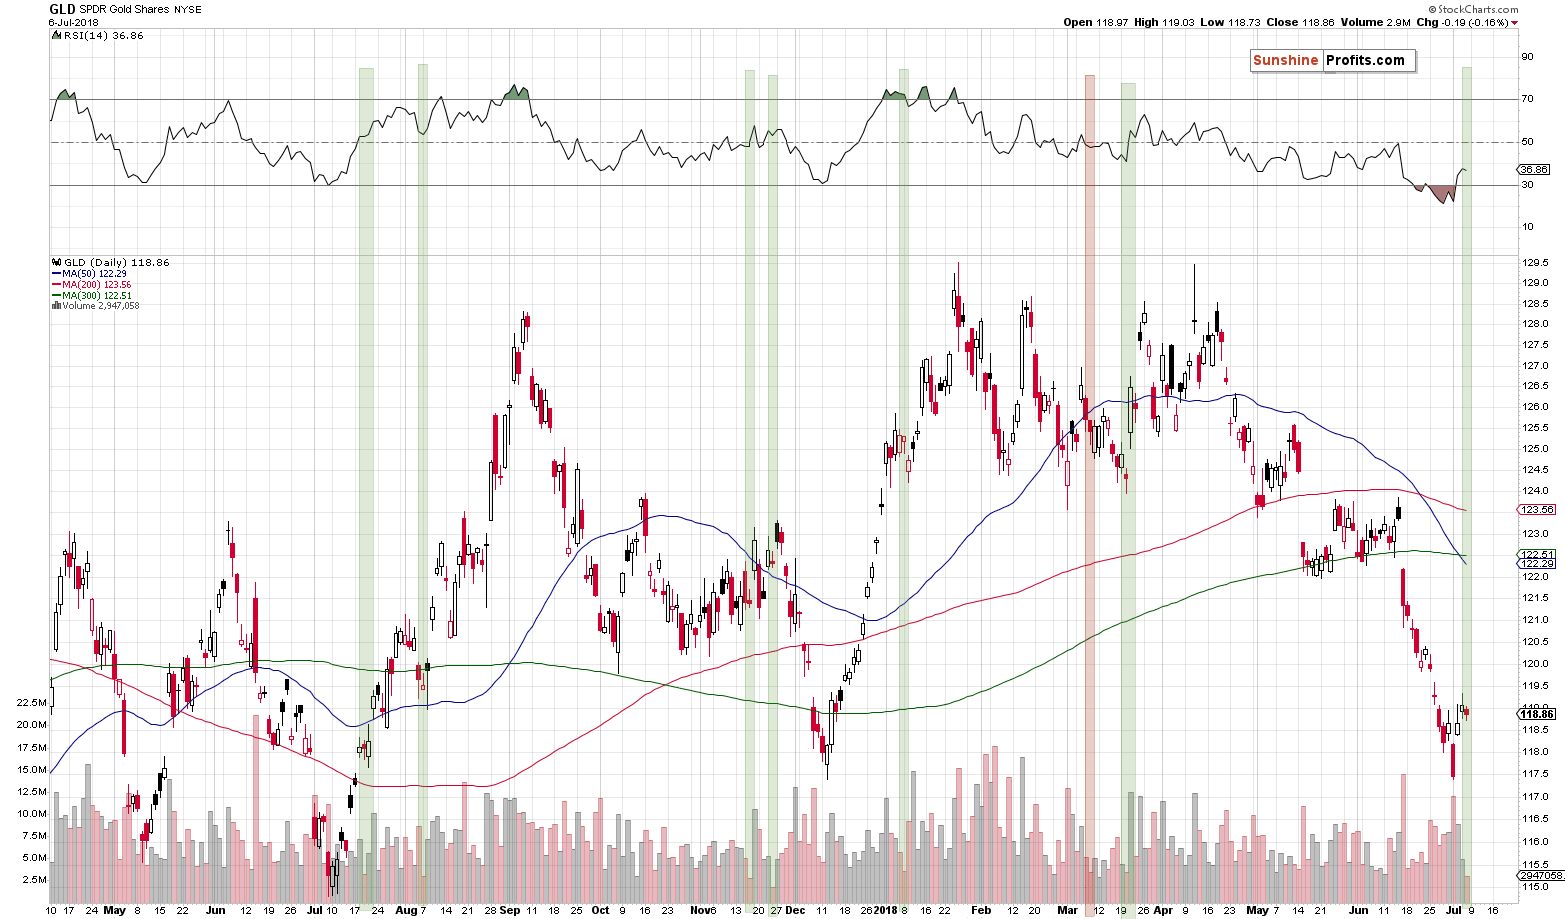Click the RSI 70 level label
1565x919 pixels.
pyautogui.click(x=1527, y=99)
